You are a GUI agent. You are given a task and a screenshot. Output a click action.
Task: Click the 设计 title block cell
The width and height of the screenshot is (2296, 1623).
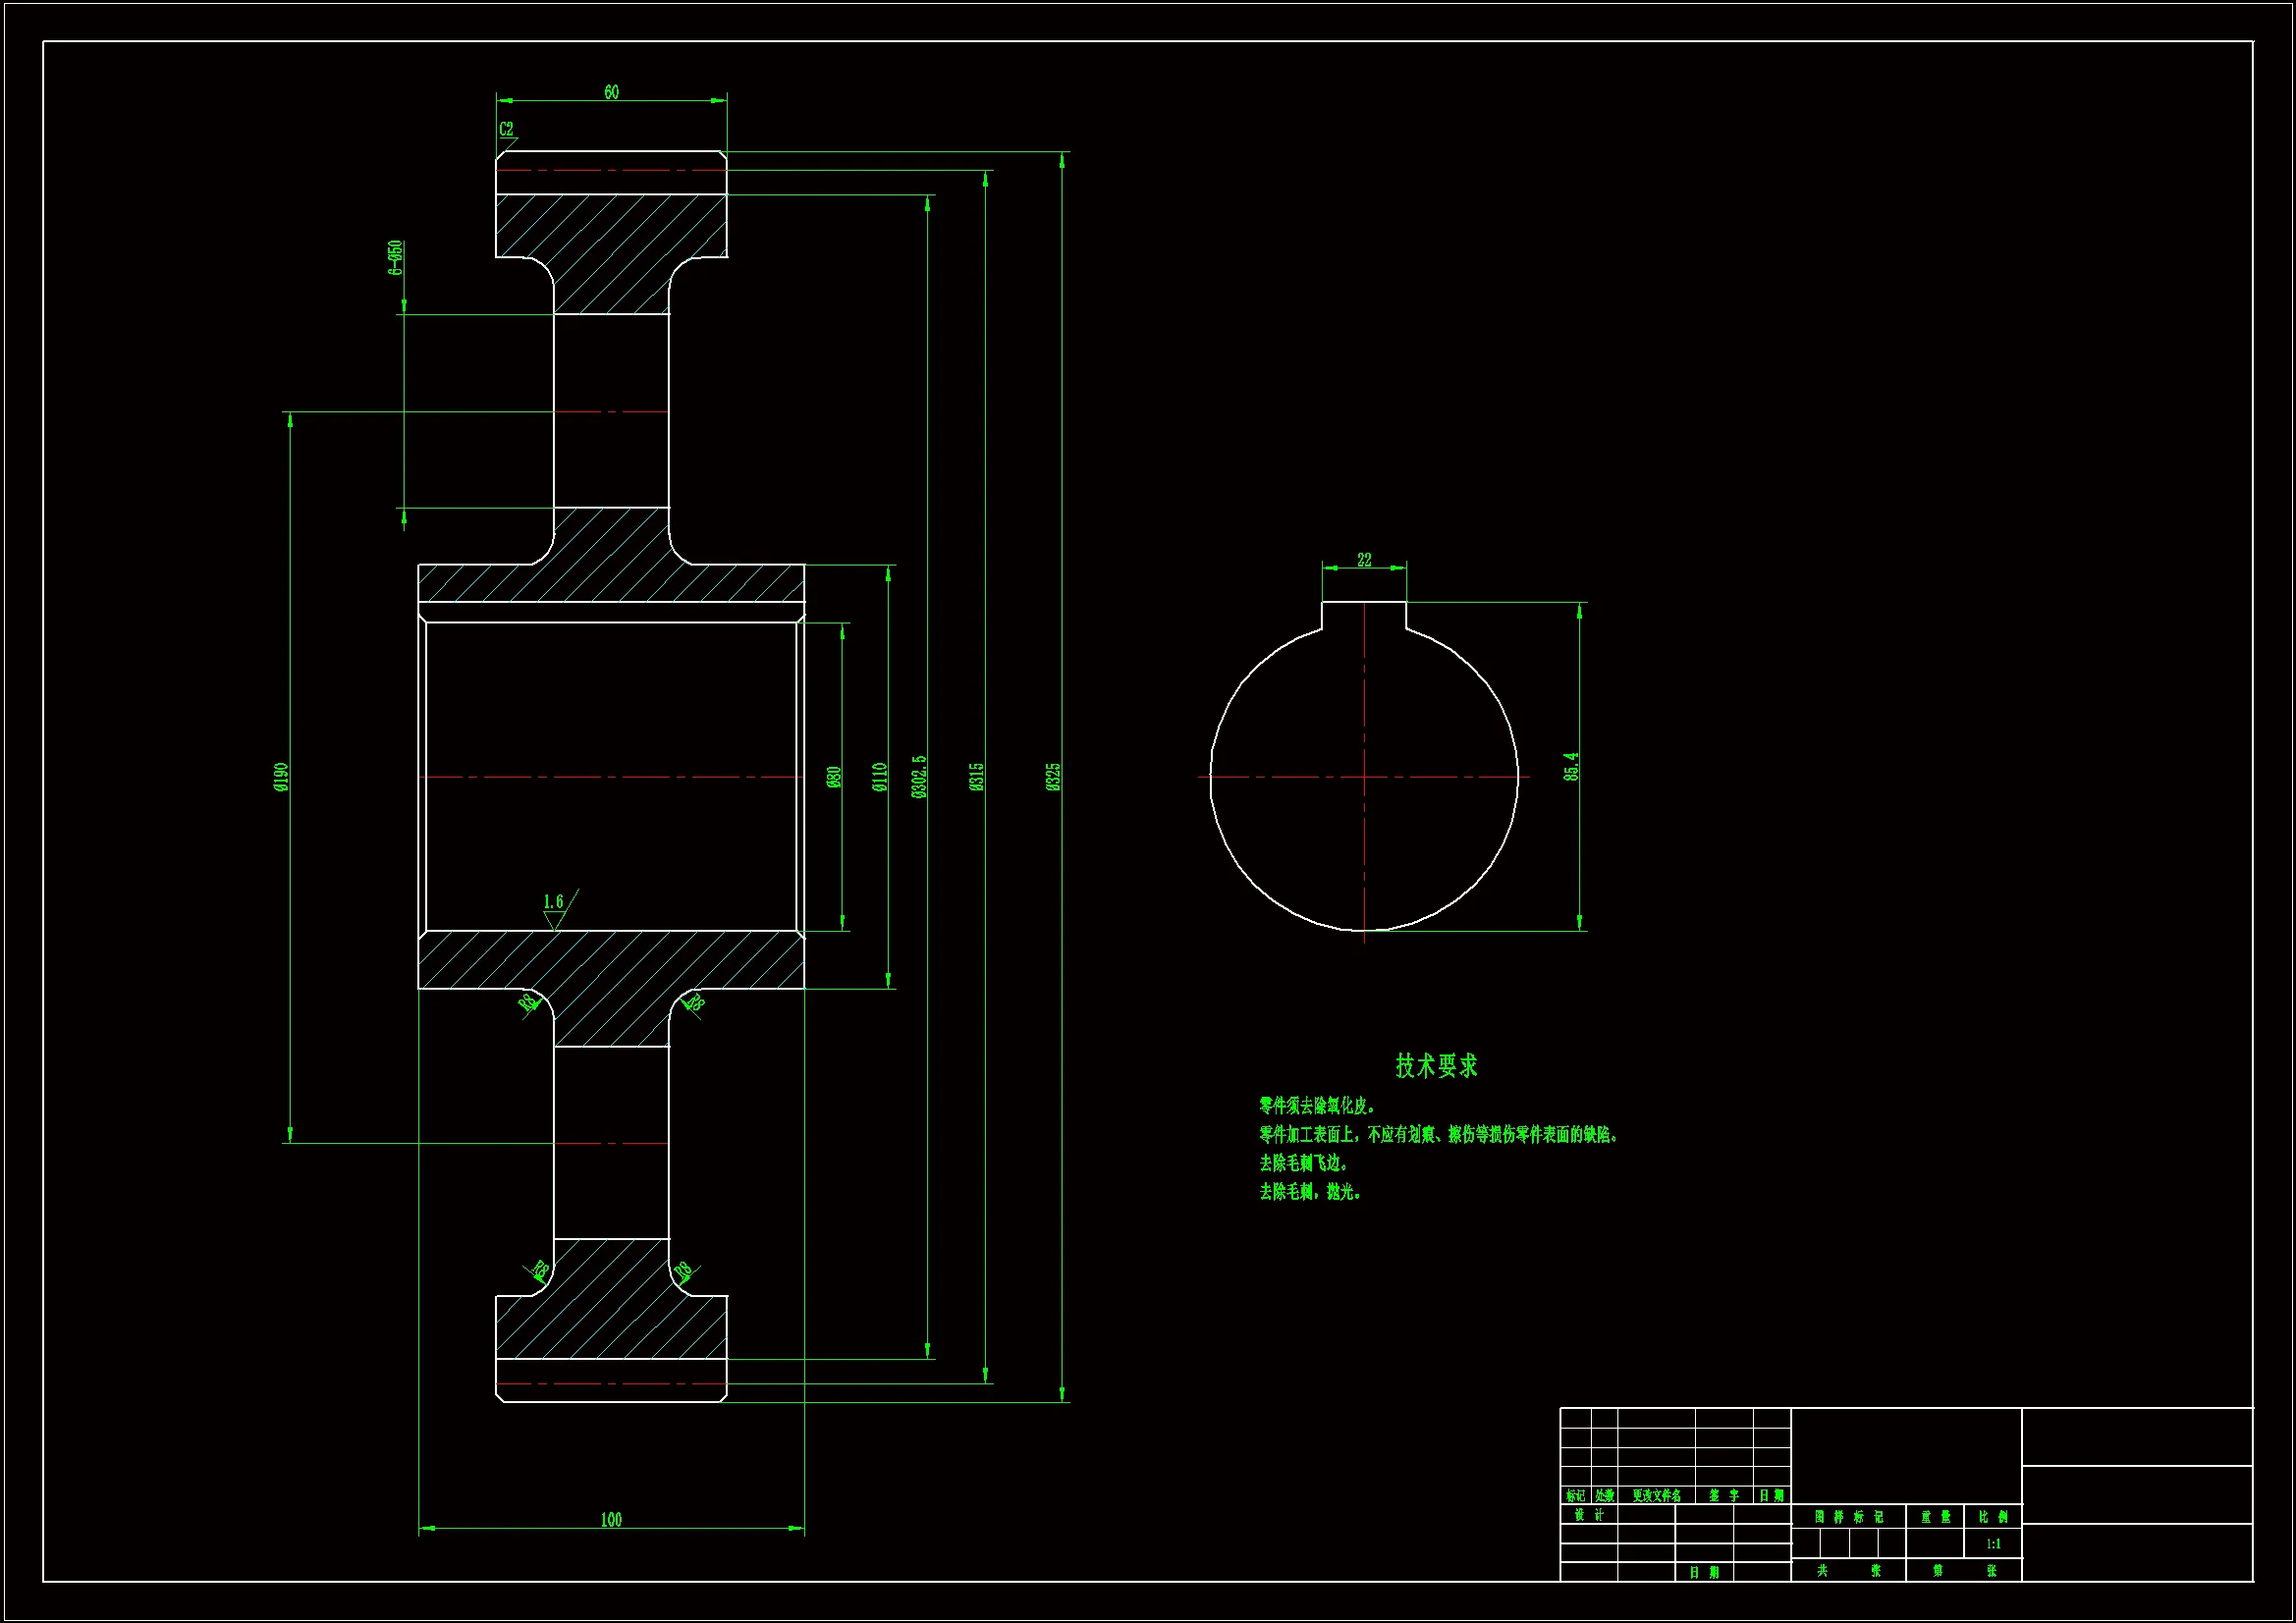click(1588, 1515)
